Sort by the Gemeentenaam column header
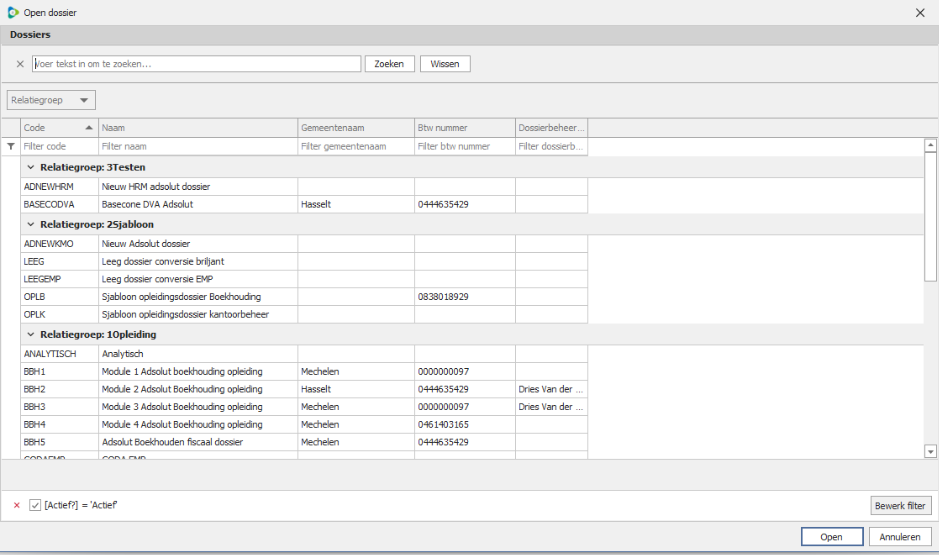The width and height of the screenshot is (939, 555). point(356,128)
